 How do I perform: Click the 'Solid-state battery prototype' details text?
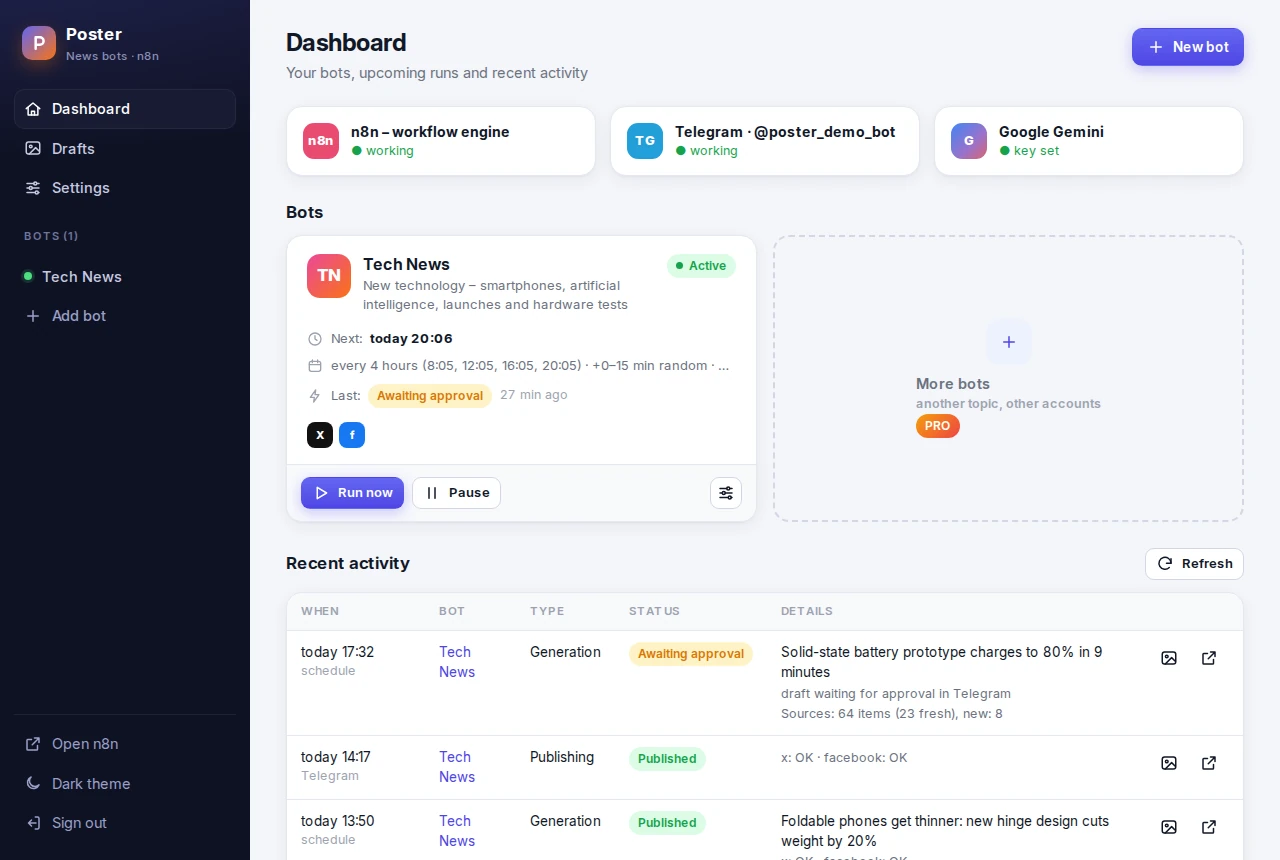[942, 662]
